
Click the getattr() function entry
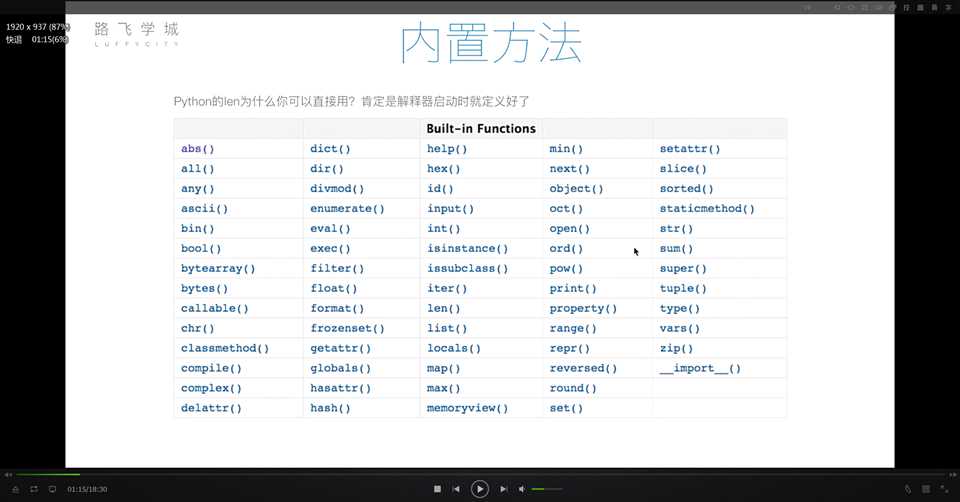(340, 348)
